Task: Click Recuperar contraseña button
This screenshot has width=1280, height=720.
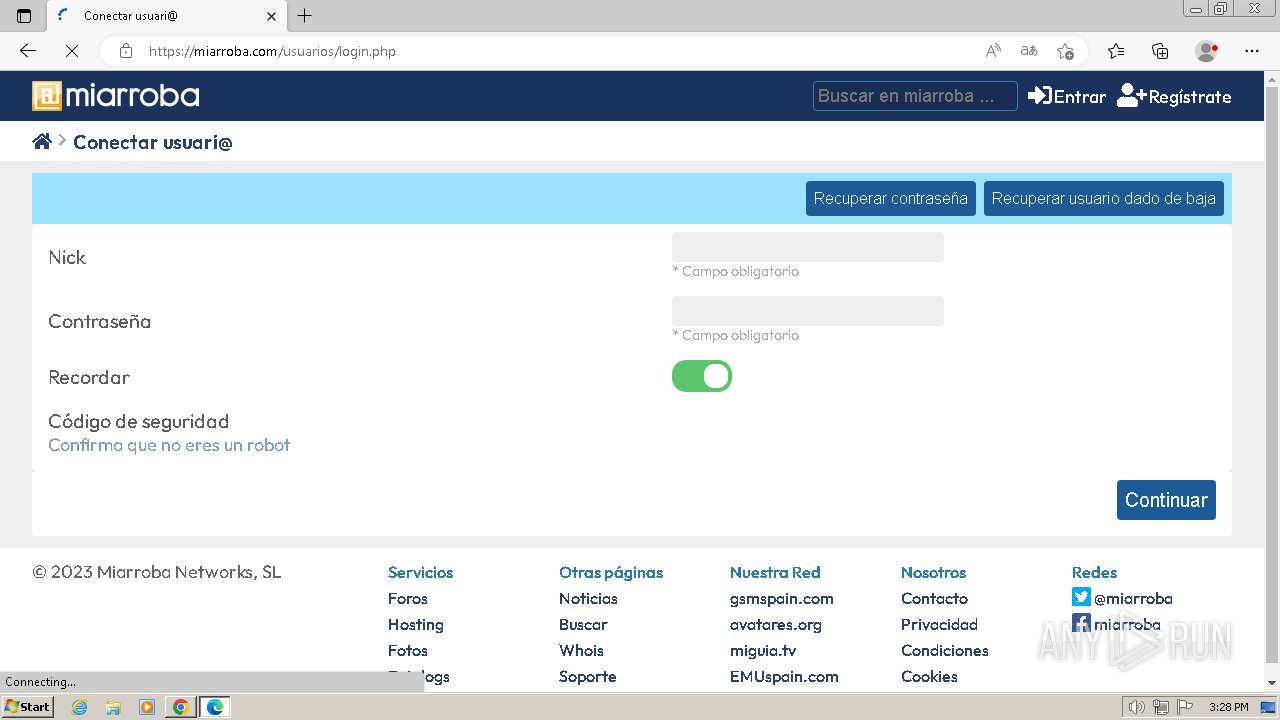Action: click(x=890, y=198)
